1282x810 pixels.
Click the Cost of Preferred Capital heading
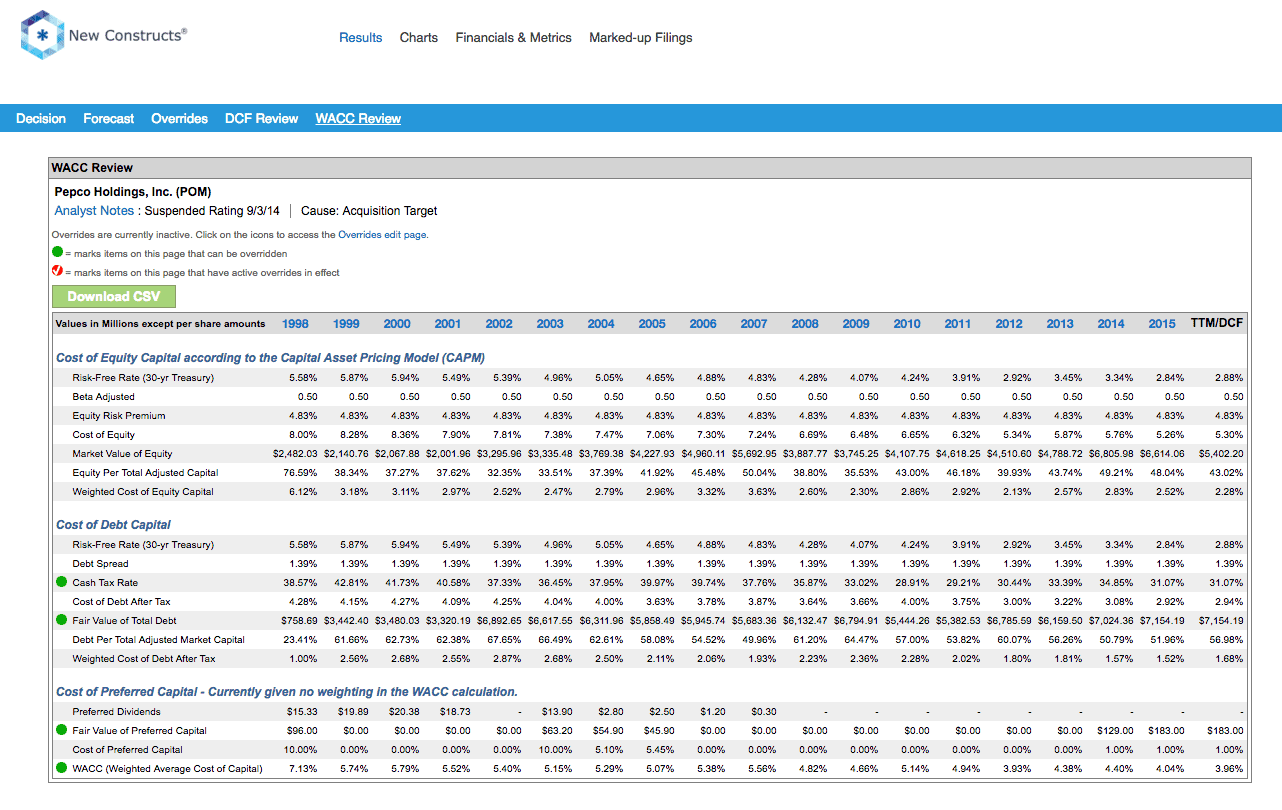coord(287,691)
